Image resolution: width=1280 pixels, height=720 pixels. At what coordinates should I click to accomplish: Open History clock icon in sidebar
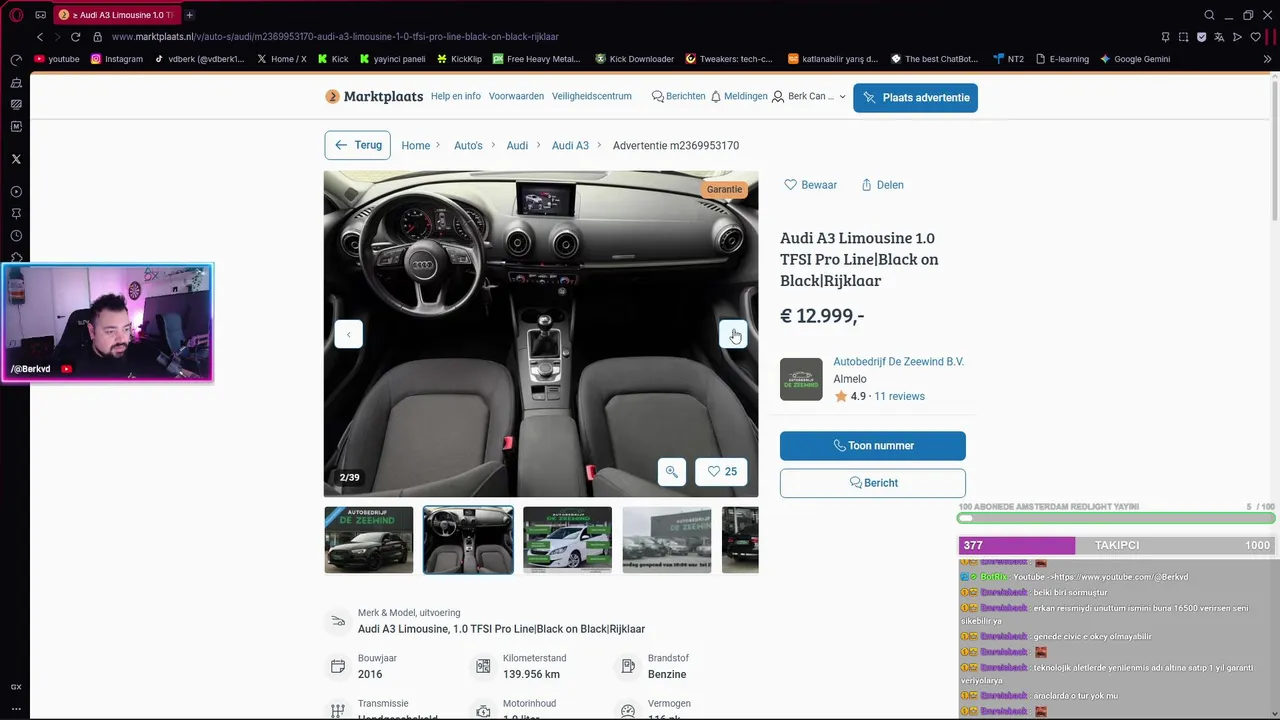coord(16,236)
